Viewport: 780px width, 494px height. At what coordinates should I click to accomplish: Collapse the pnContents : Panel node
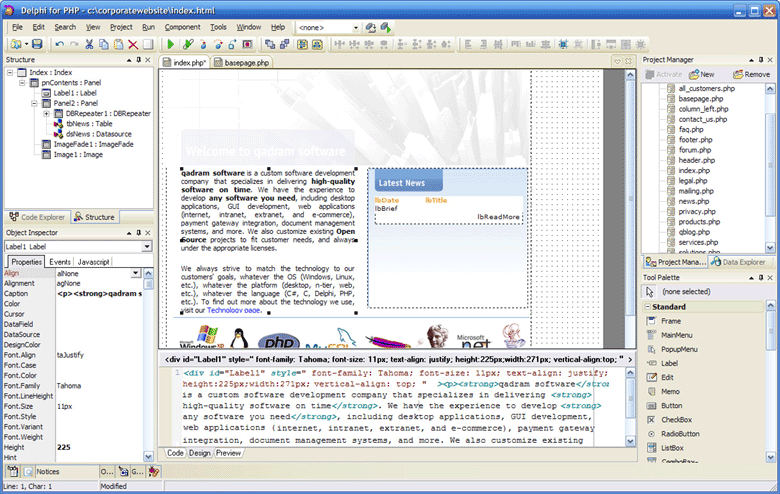tap(22, 83)
